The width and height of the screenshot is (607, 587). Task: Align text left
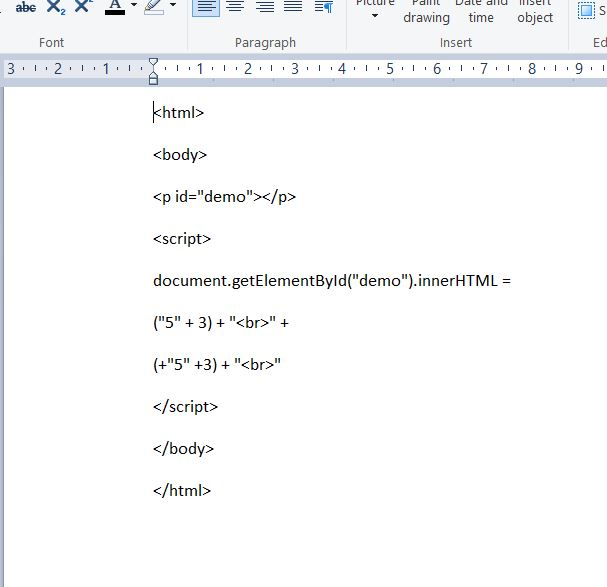[206, 7]
